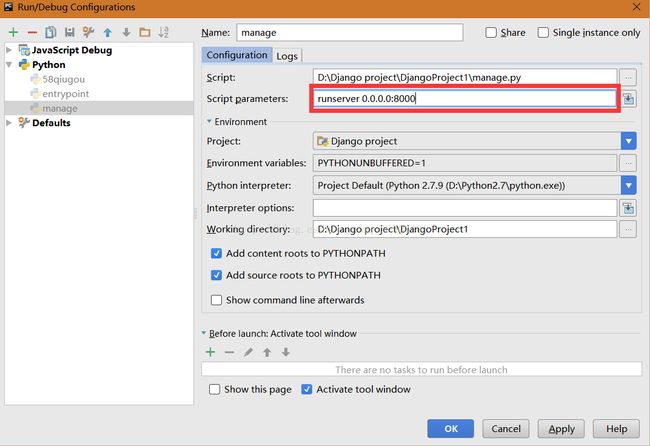Click the Python group icon in the tree

click(x=24, y=65)
